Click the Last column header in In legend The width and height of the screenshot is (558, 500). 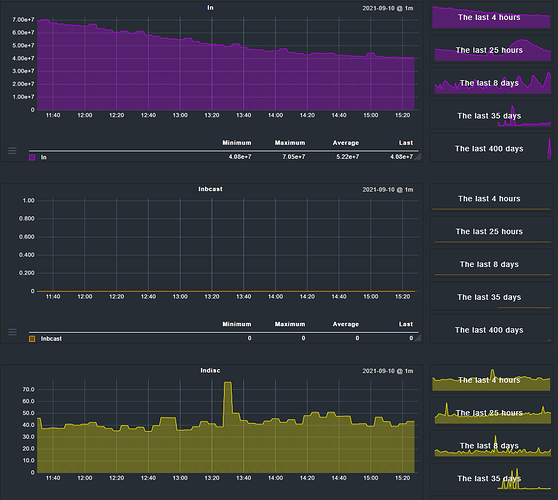(x=406, y=143)
